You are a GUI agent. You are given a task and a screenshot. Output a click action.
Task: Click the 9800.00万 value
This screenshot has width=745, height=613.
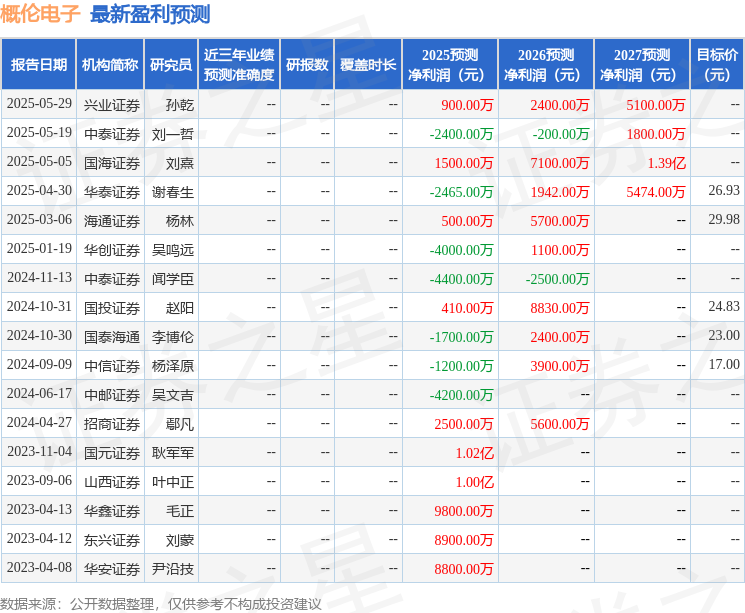click(464, 510)
